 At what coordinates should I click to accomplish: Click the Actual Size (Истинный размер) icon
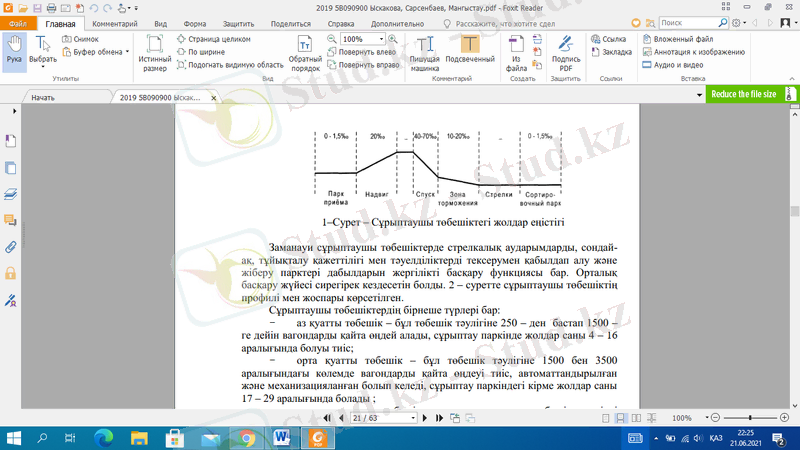155,53
